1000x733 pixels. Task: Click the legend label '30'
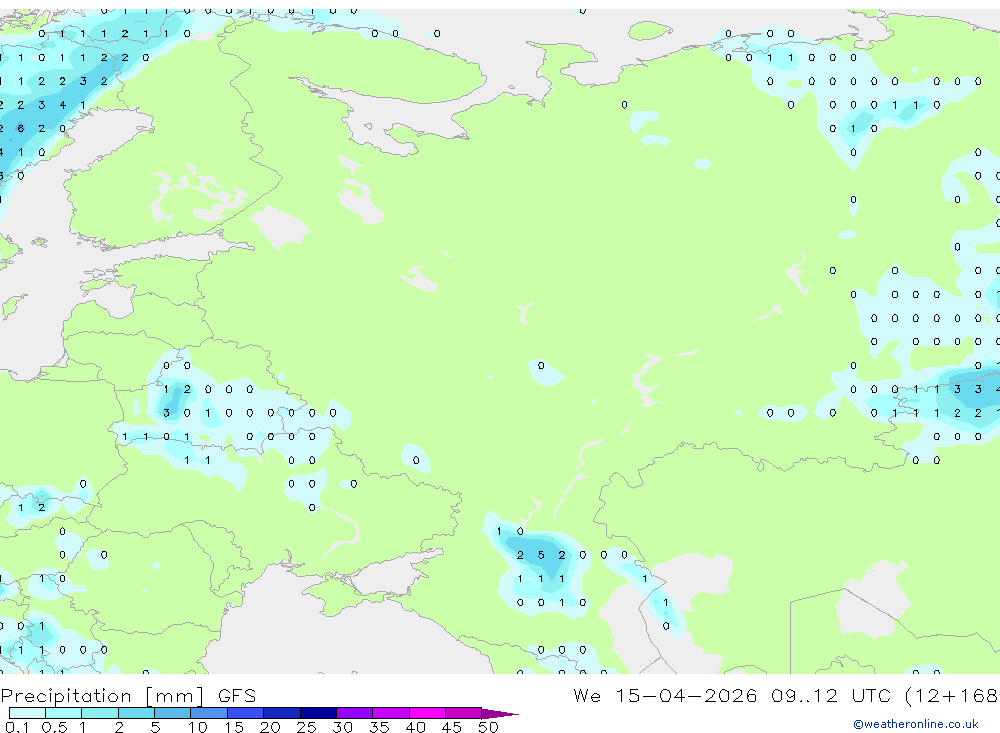tap(342, 727)
